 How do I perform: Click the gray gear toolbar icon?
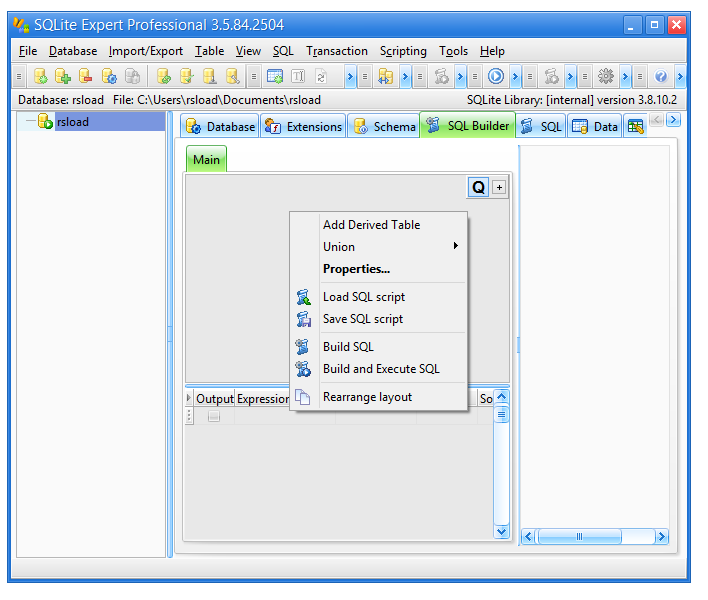point(606,76)
